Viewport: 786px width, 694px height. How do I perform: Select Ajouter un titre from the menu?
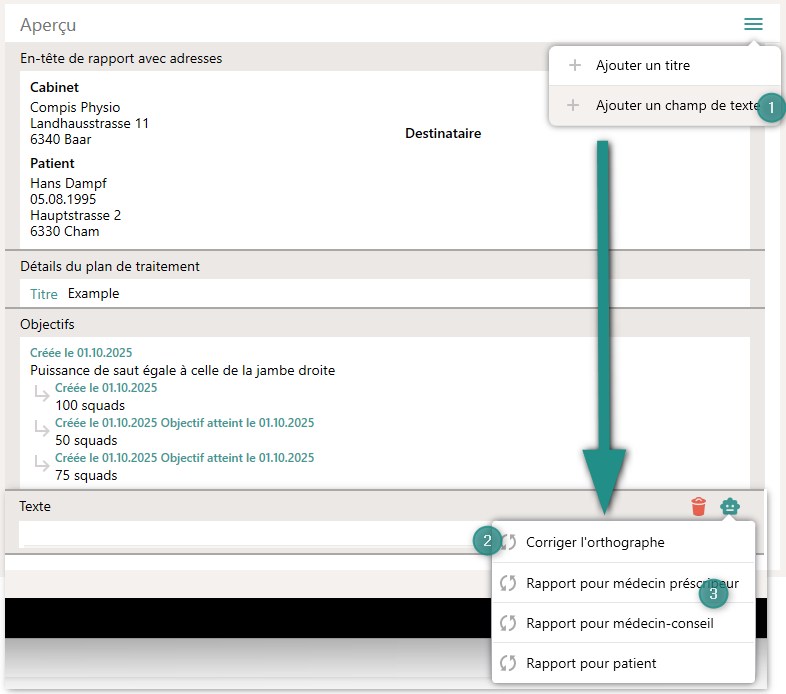click(x=642, y=66)
